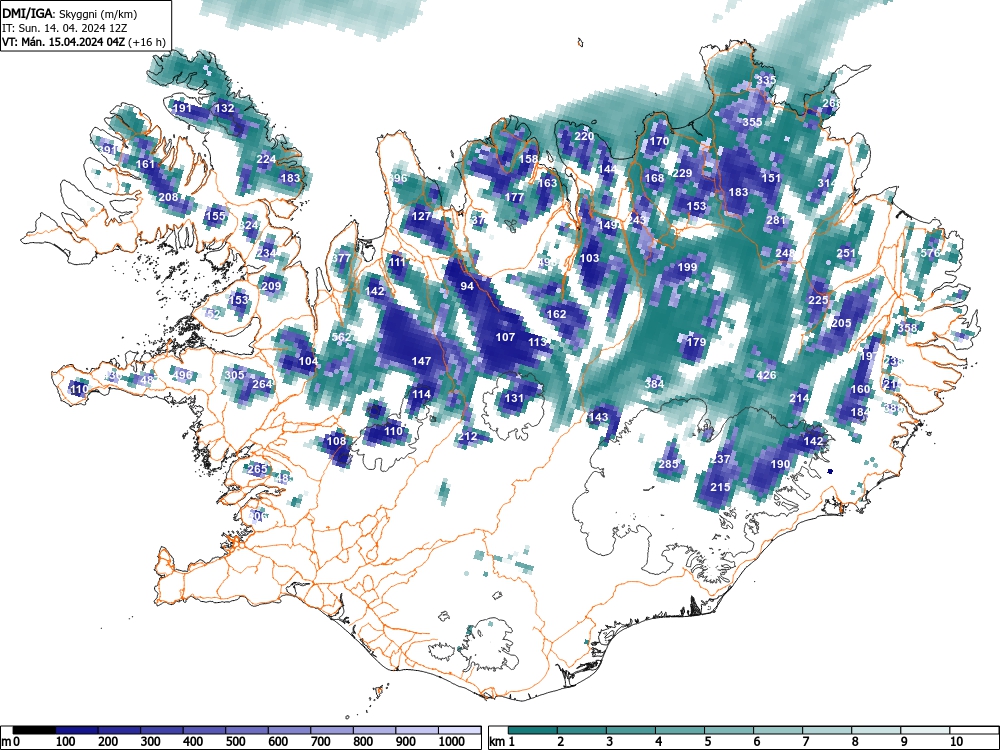Click the 251 visibility value
The image size is (1000, 750).
click(x=846, y=253)
